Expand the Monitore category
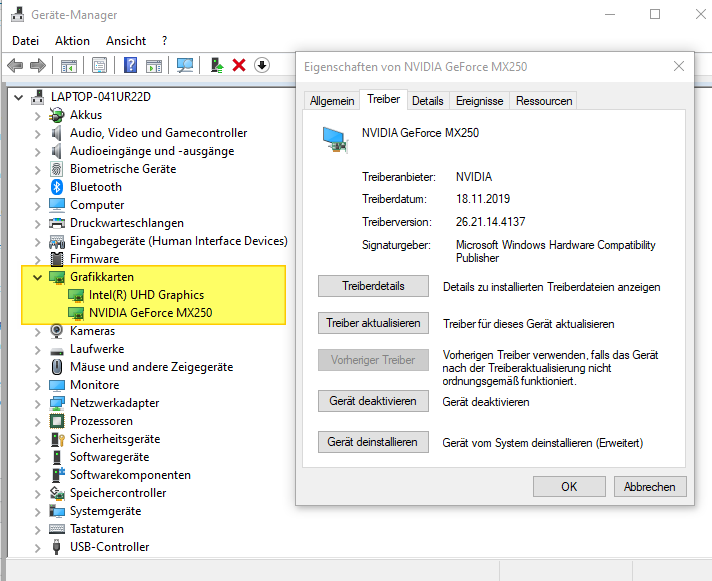 (37, 386)
